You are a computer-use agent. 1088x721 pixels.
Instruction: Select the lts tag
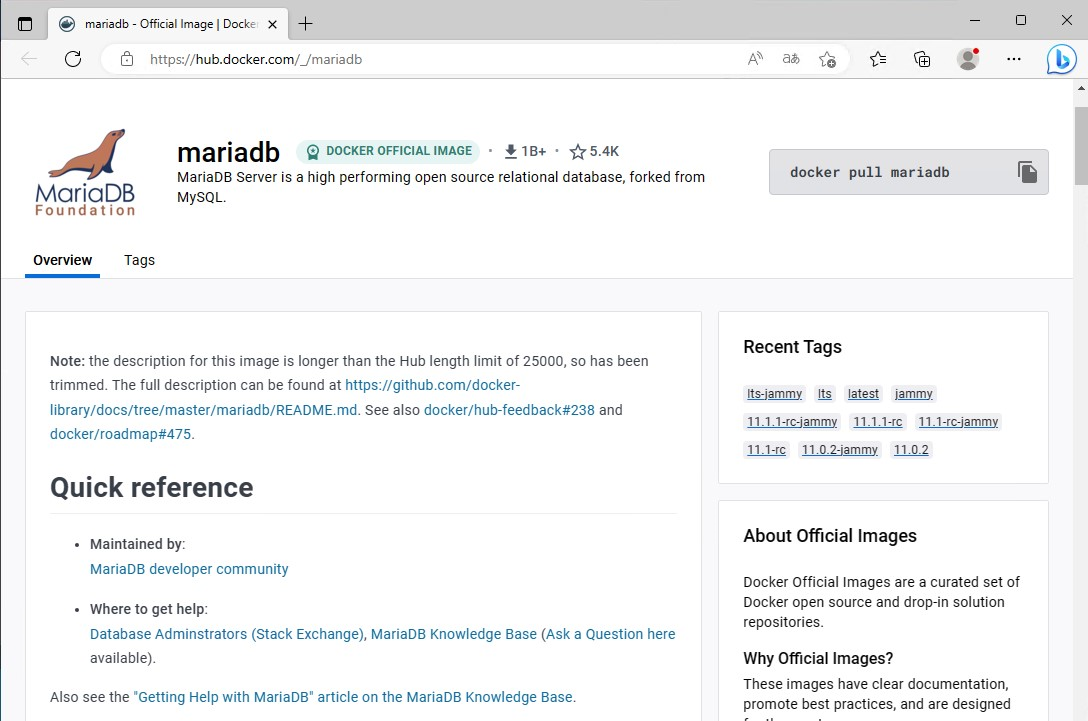[x=824, y=393]
